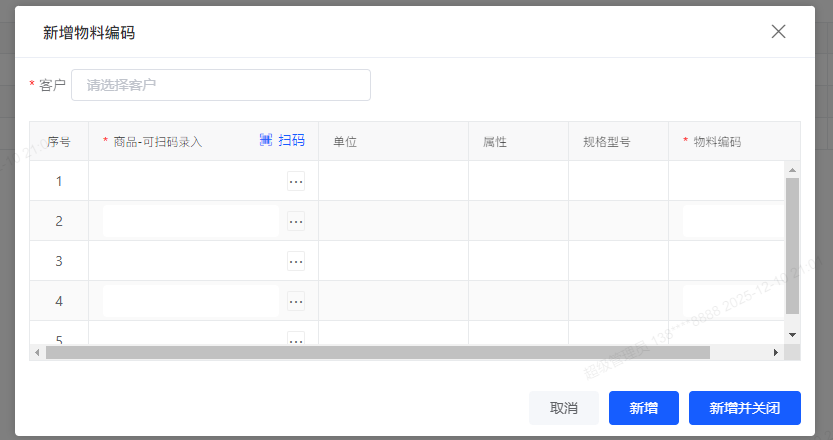Click the scan code icon in product header
The height and width of the screenshot is (440, 833).
266,141
